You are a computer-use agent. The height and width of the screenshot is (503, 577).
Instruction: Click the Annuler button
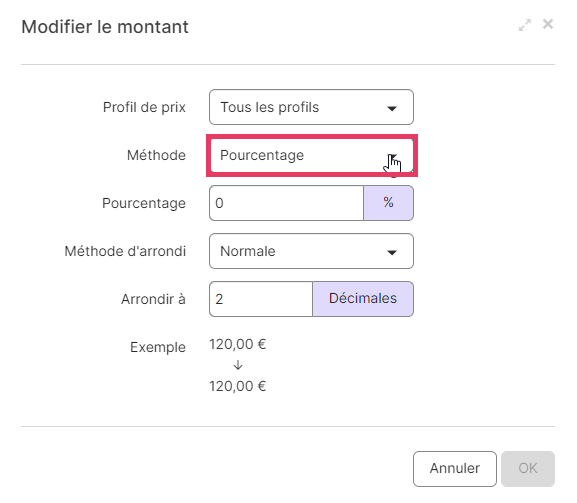[455, 469]
